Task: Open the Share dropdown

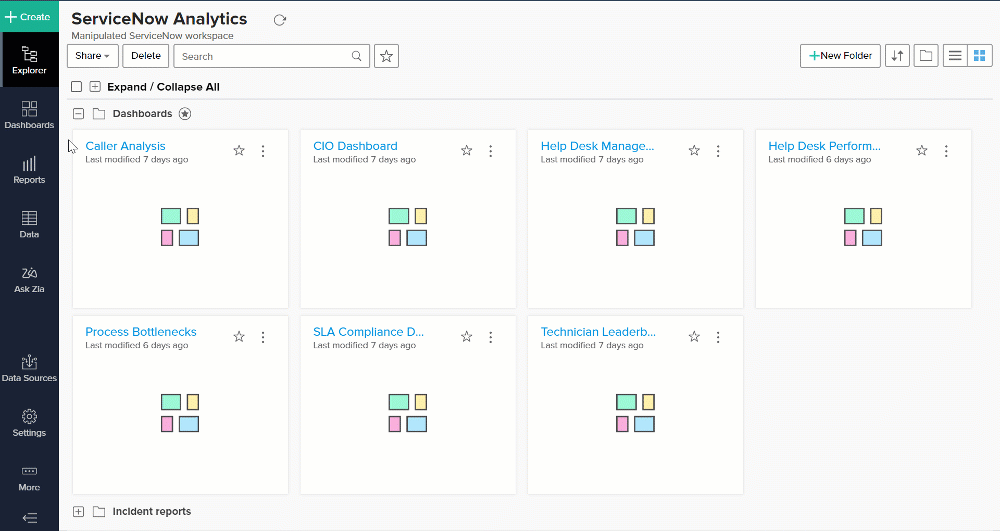Action: click(93, 56)
